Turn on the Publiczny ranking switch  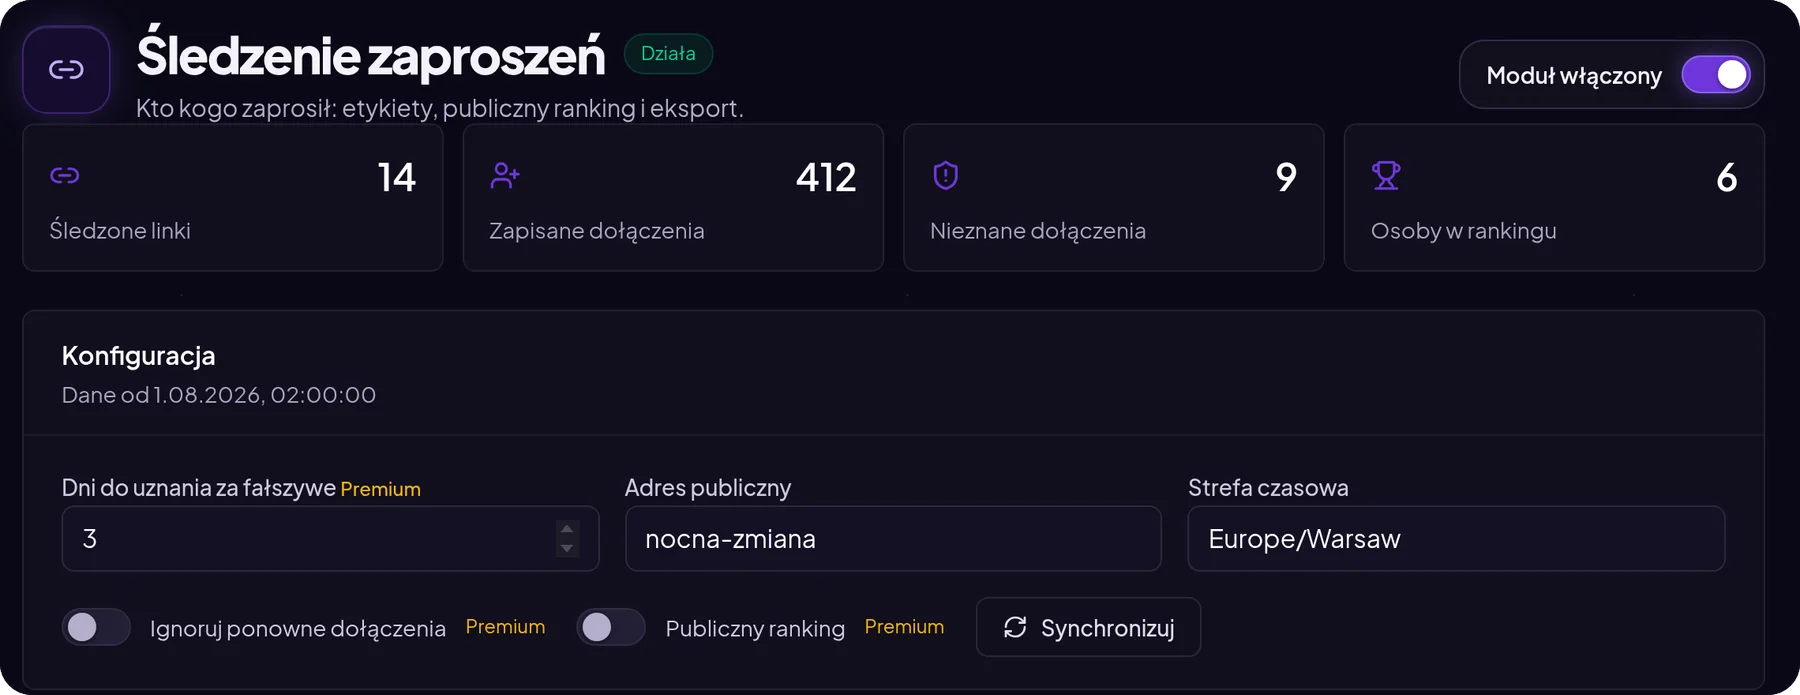point(611,627)
